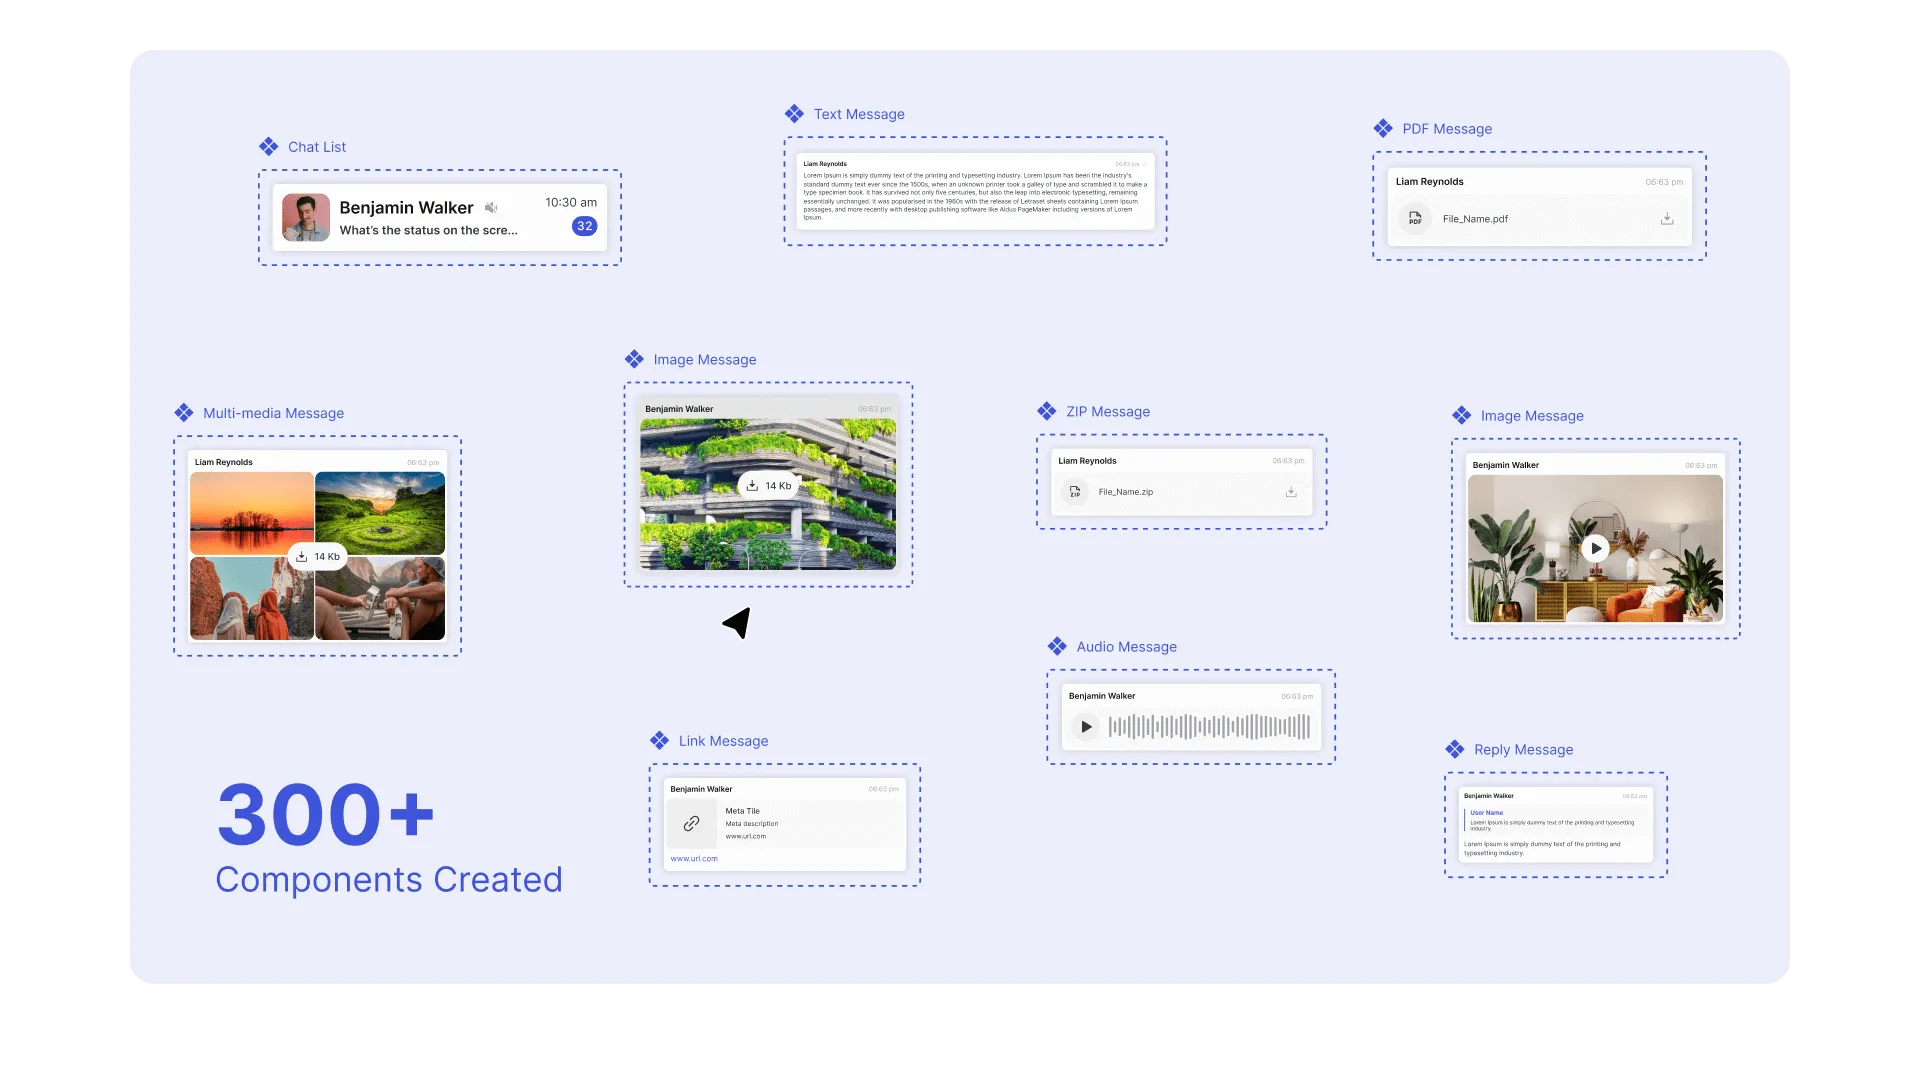The width and height of the screenshot is (1920, 1084).
Task: Click the component icon beside Chat List
Action: [x=268, y=147]
